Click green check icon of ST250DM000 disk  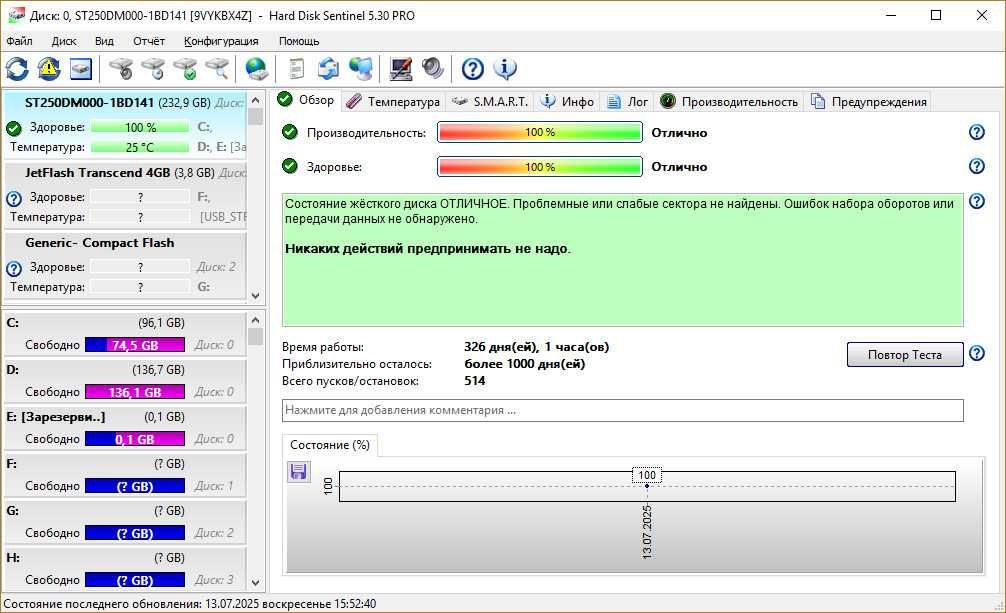click(14, 128)
